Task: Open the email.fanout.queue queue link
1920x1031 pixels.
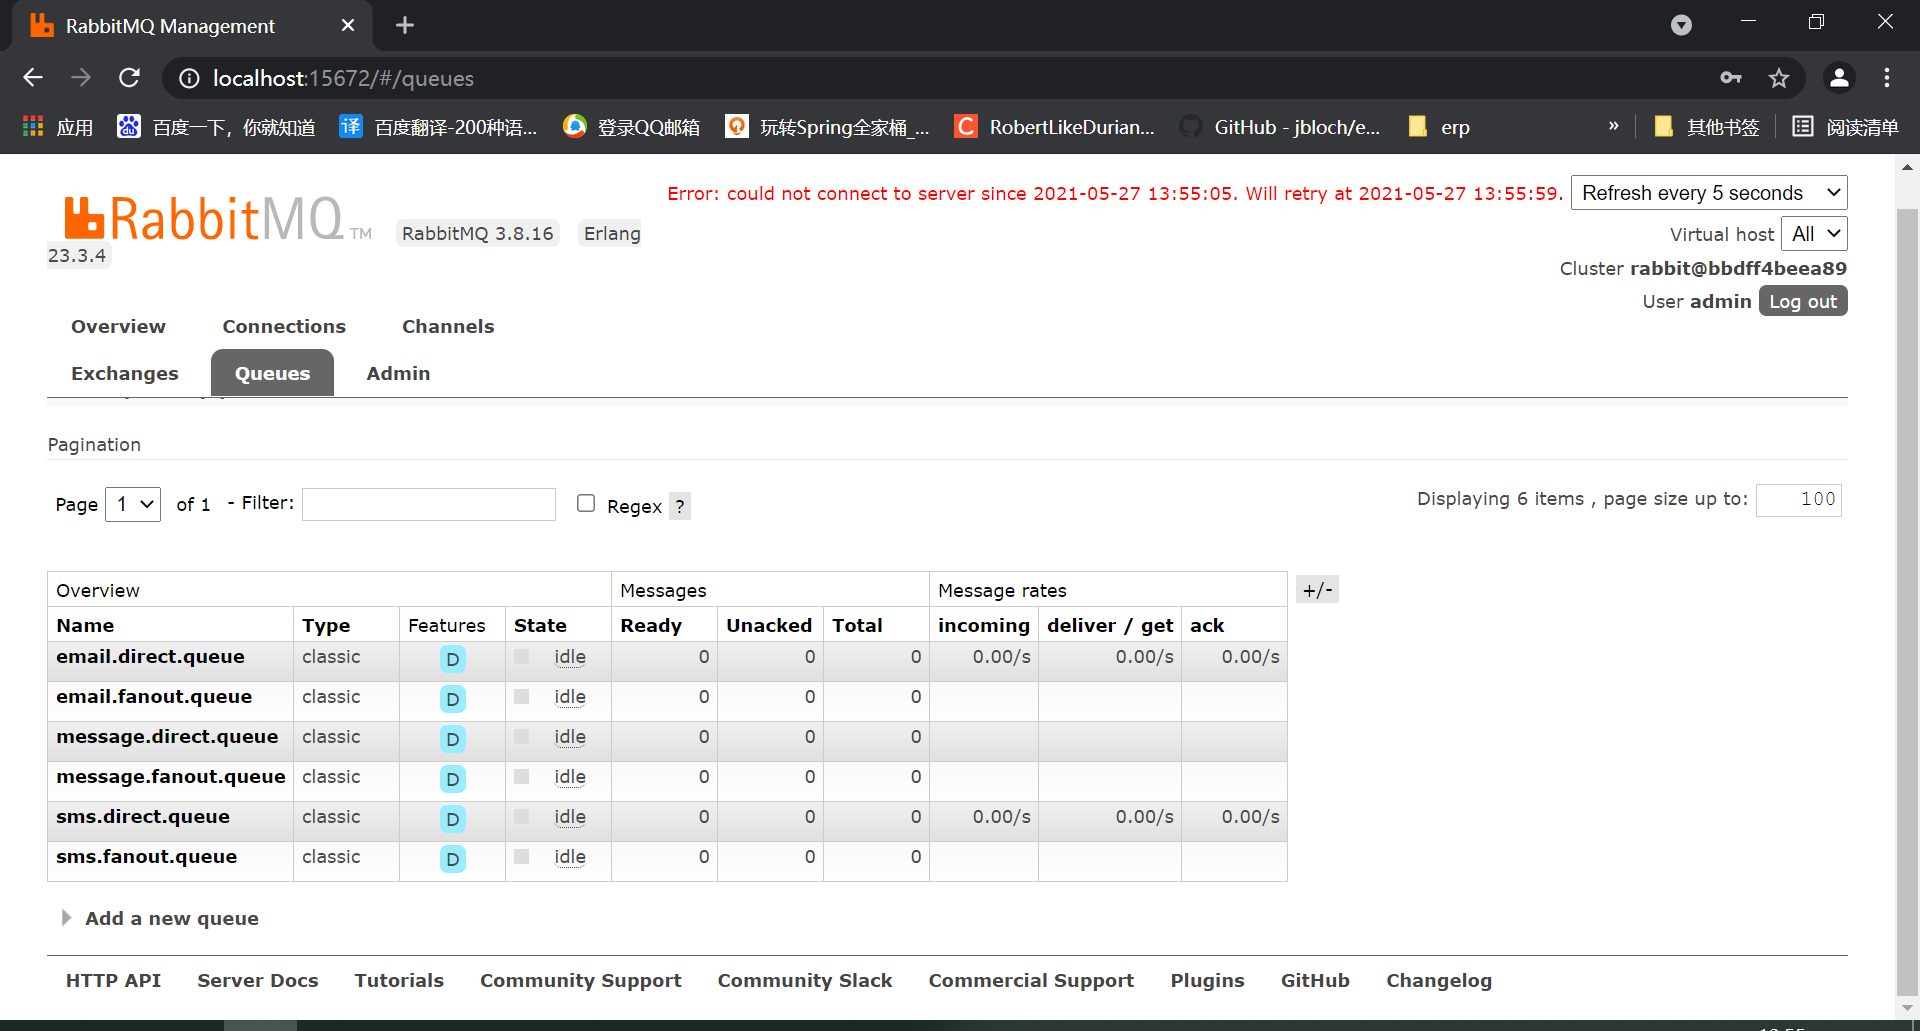Action: 154,697
